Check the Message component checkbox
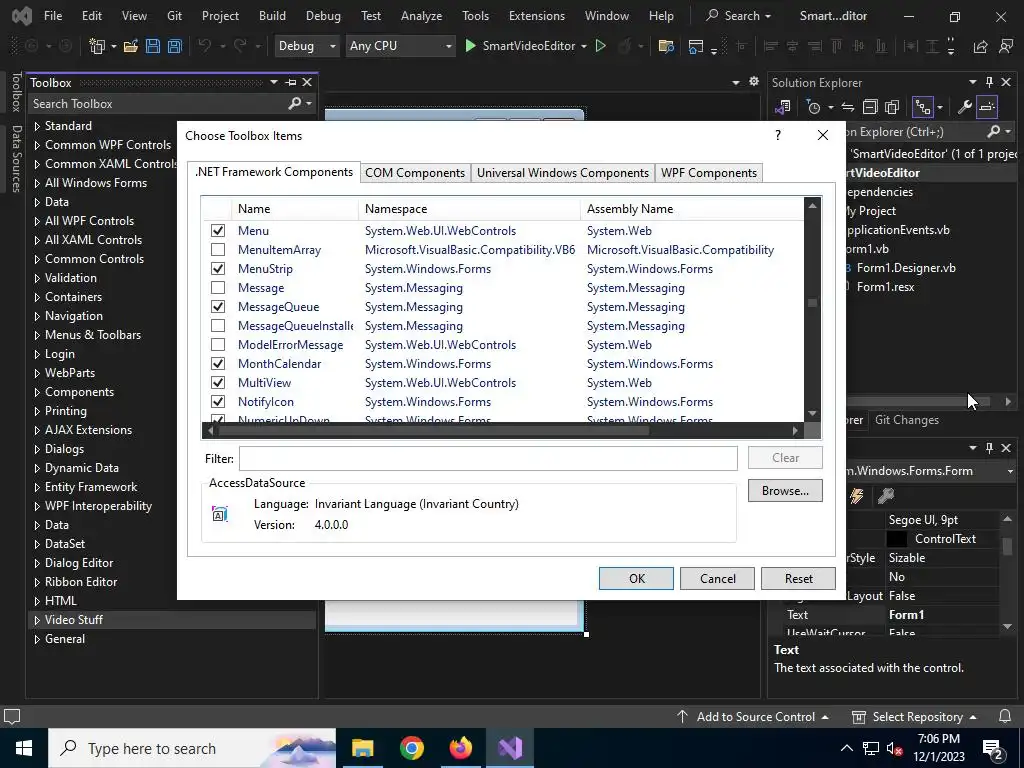The width and height of the screenshot is (1024, 768). pyautogui.click(x=218, y=287)
